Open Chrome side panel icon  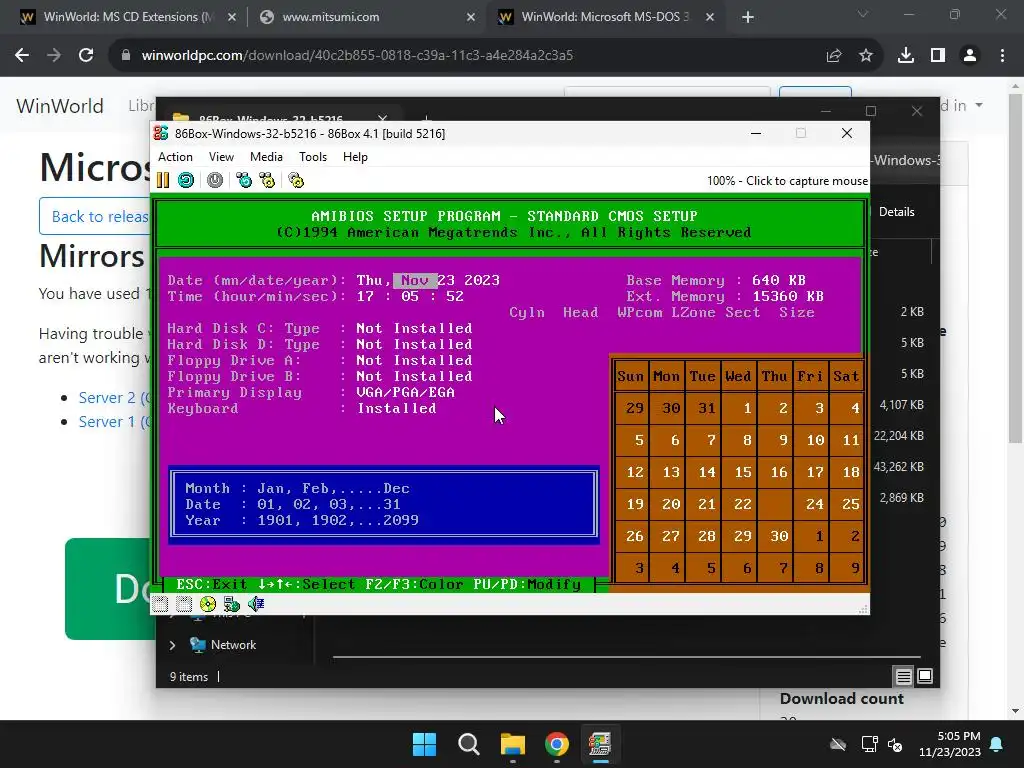pos(938,56)
